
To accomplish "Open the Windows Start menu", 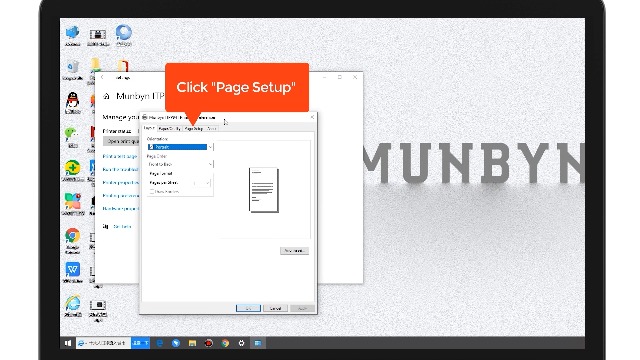I will (68, 343).
